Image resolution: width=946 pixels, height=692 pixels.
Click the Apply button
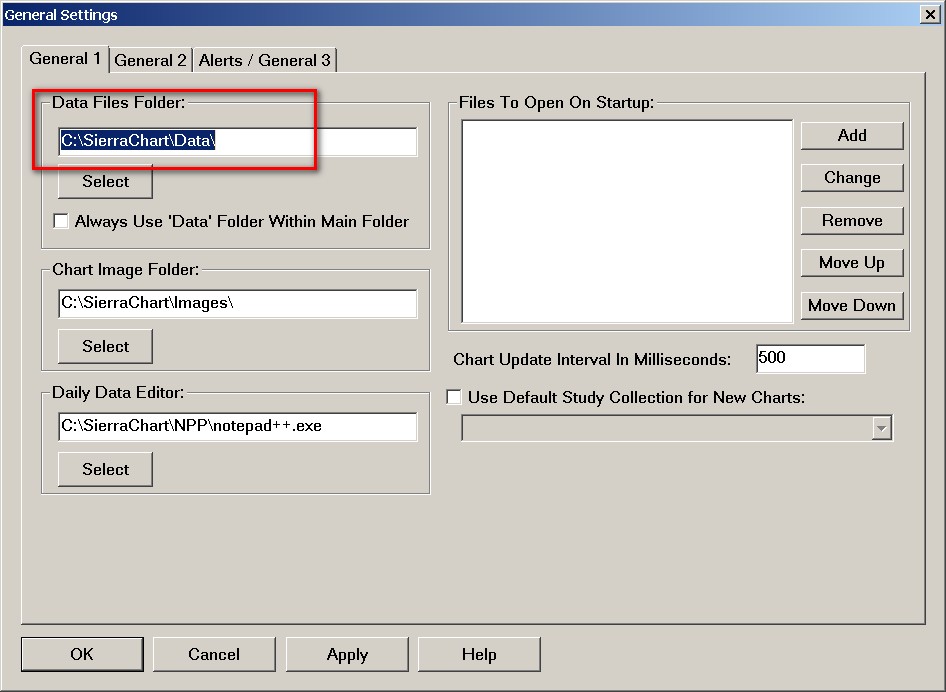pos(347,655)
